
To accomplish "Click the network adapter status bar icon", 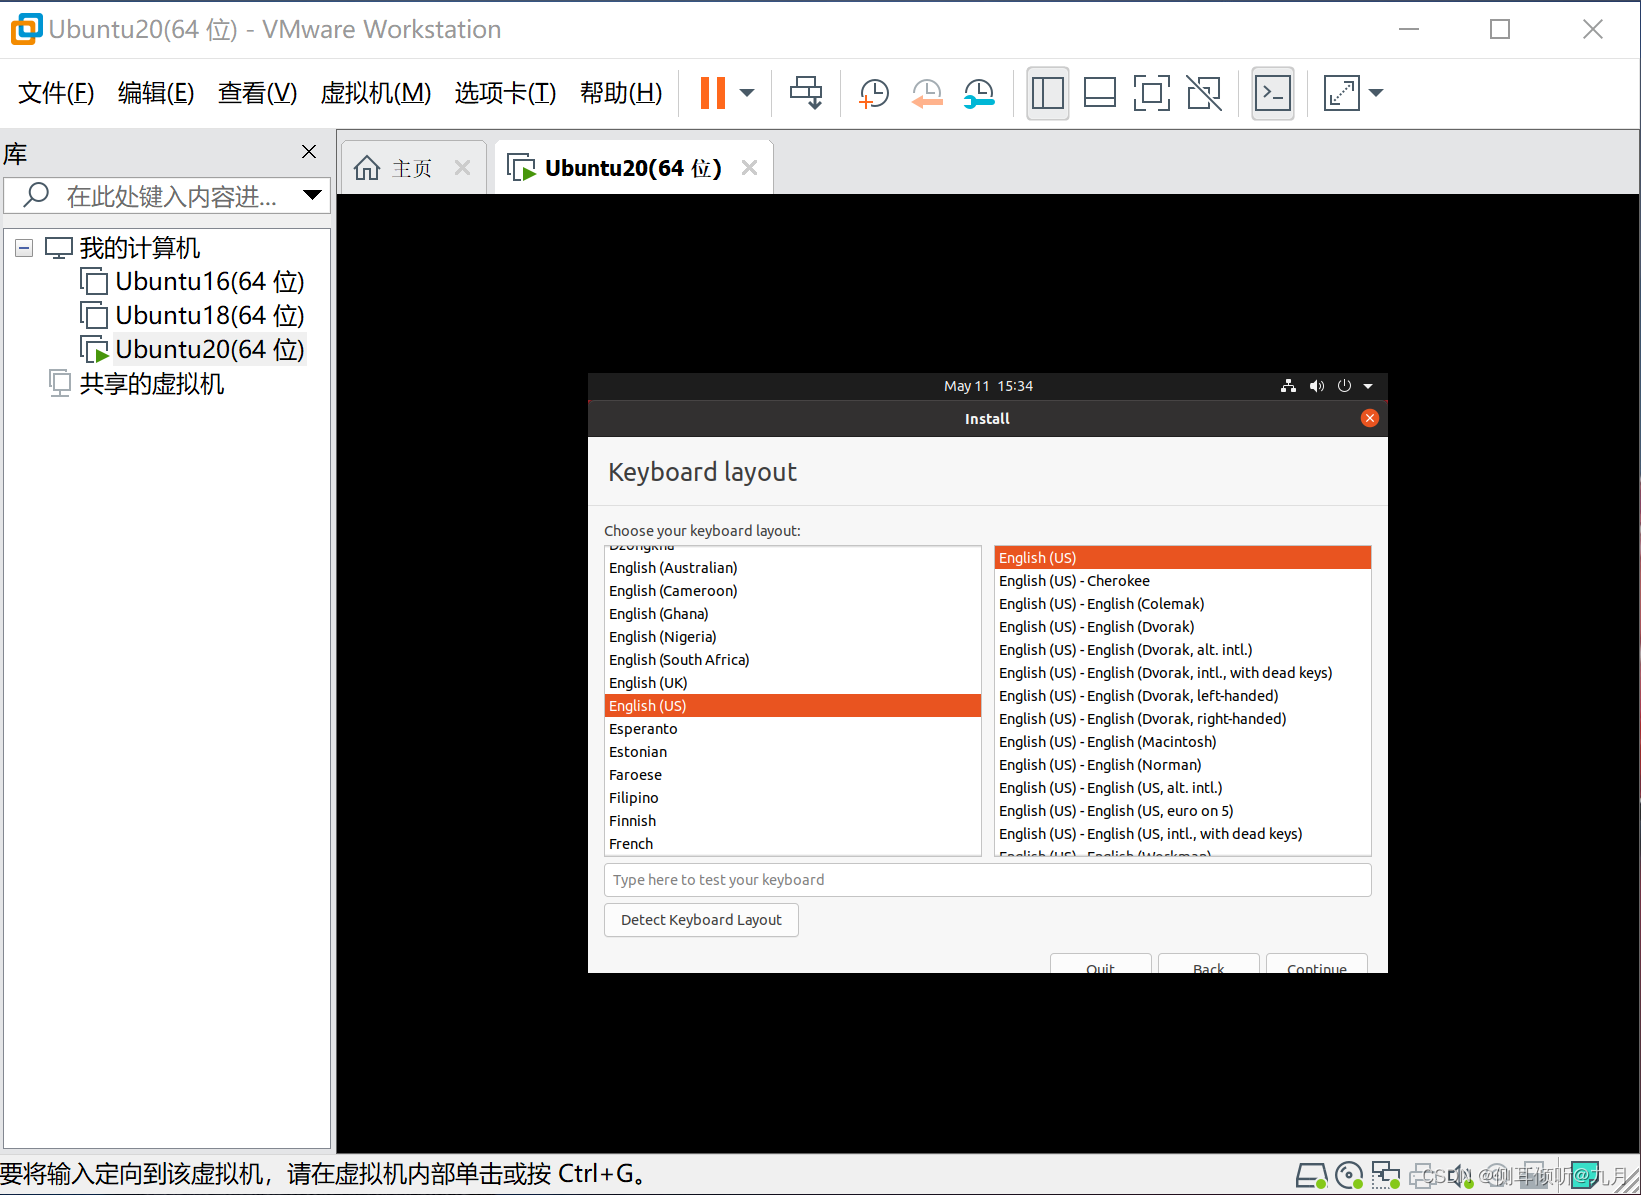I will (x=1386, y=1176).
